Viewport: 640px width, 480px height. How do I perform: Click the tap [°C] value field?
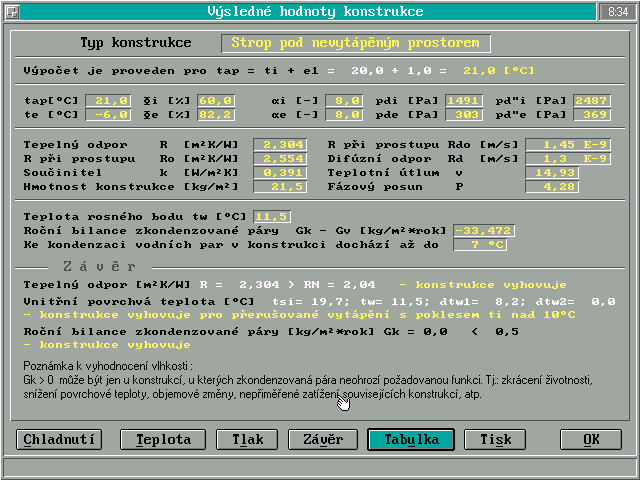tap(108, 100)
